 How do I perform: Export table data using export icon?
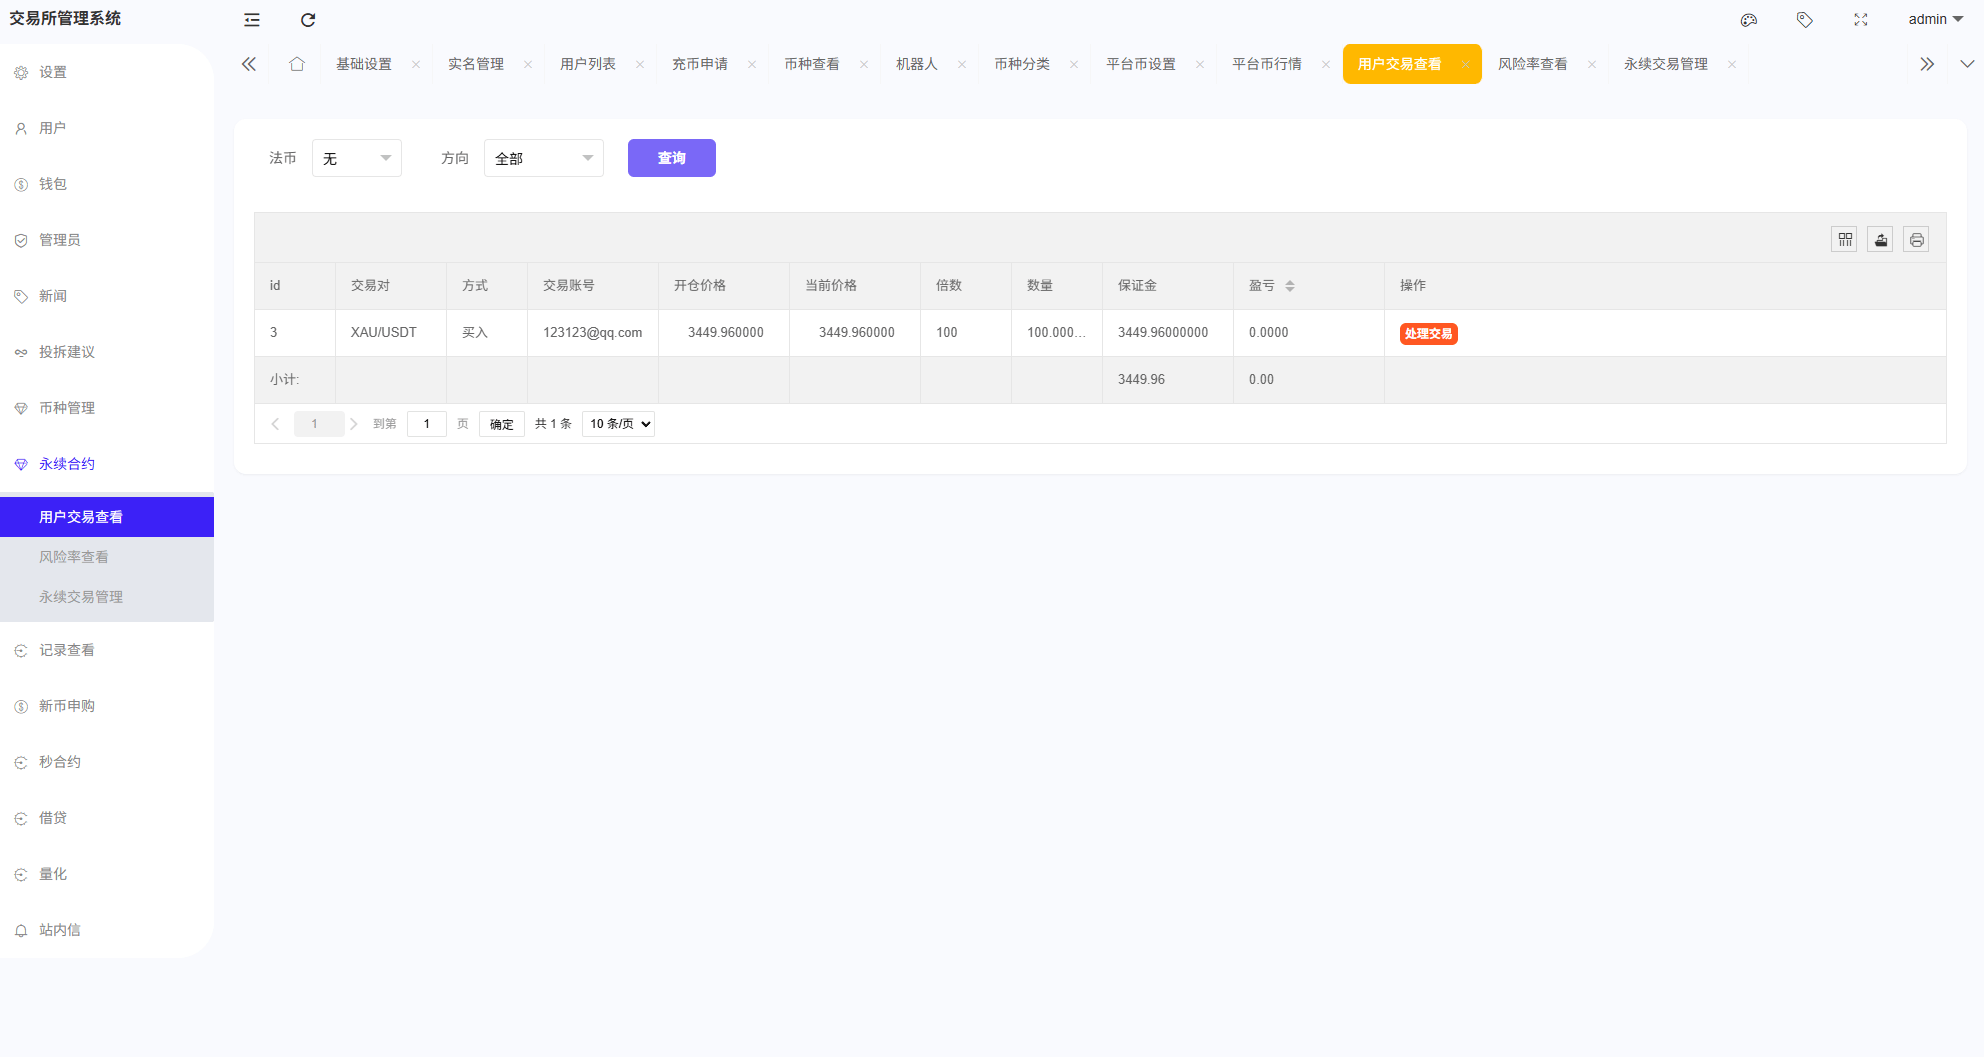1881,240
